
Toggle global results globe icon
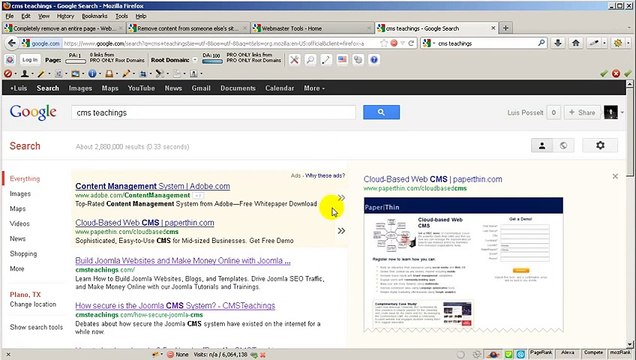pos(563,145)
